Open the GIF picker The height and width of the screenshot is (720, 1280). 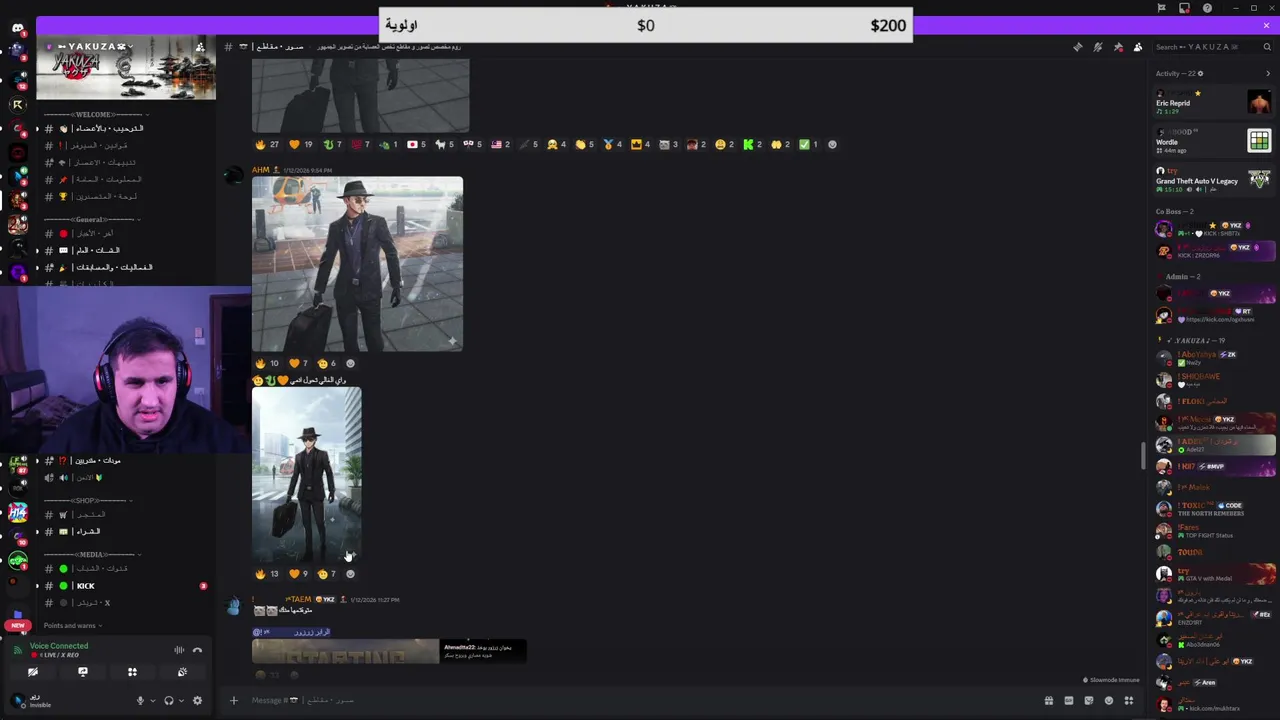coord(1069,700)
